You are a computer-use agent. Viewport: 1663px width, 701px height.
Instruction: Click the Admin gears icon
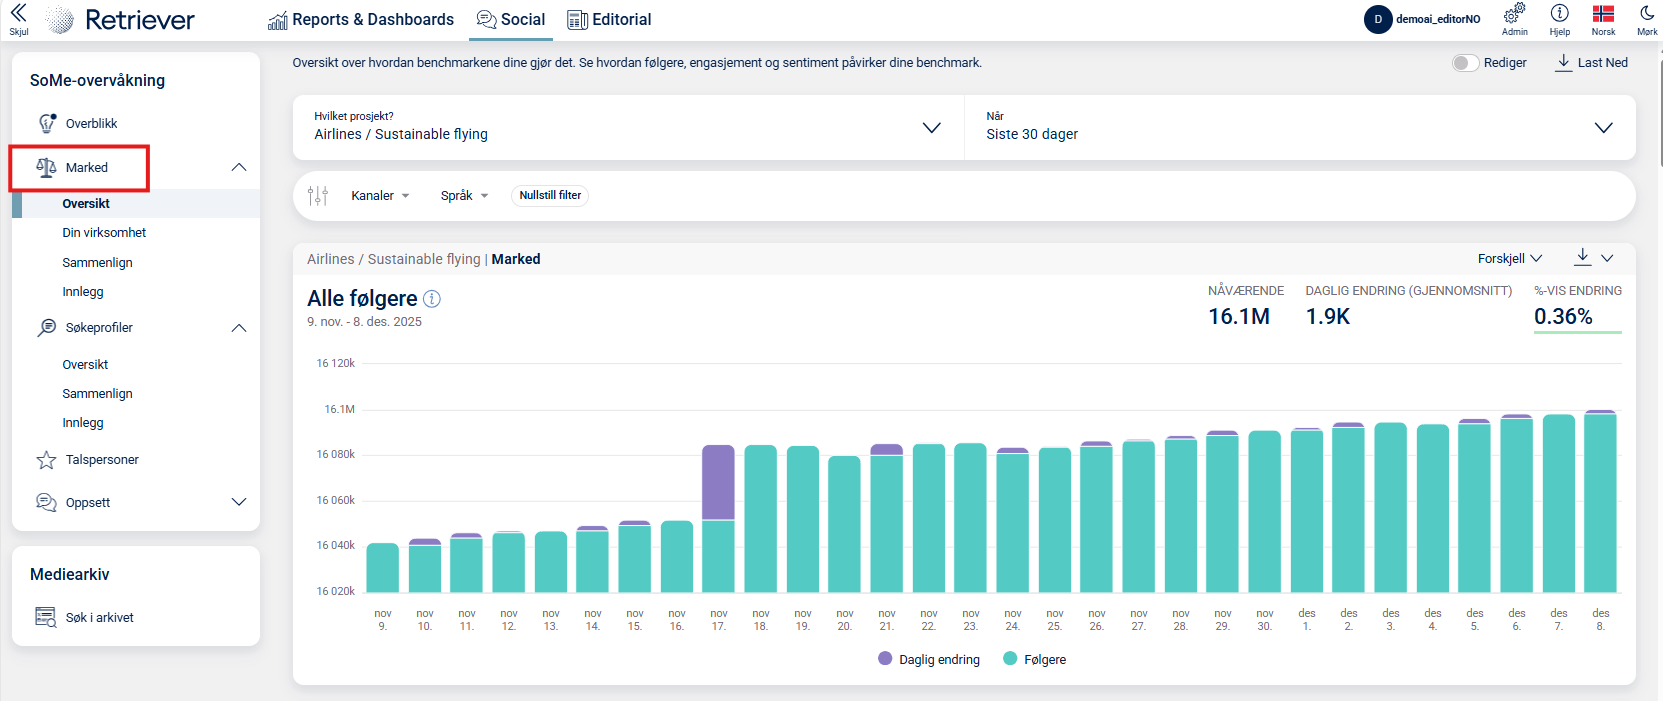pyautogui.click(x=1514, y=14)
